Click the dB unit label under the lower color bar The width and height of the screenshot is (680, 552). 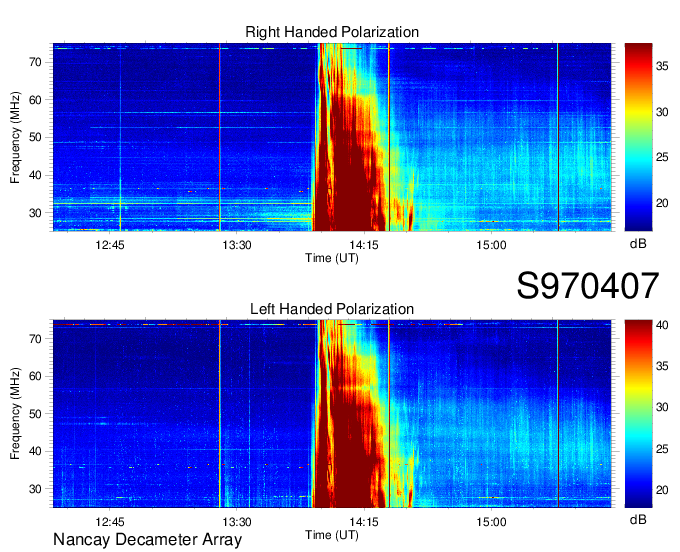click(638, 519)
